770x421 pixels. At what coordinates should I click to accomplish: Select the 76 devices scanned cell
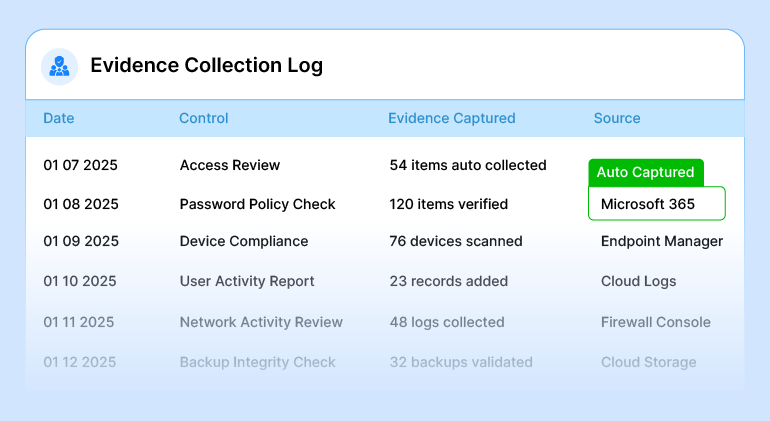(x=456, y=241)
